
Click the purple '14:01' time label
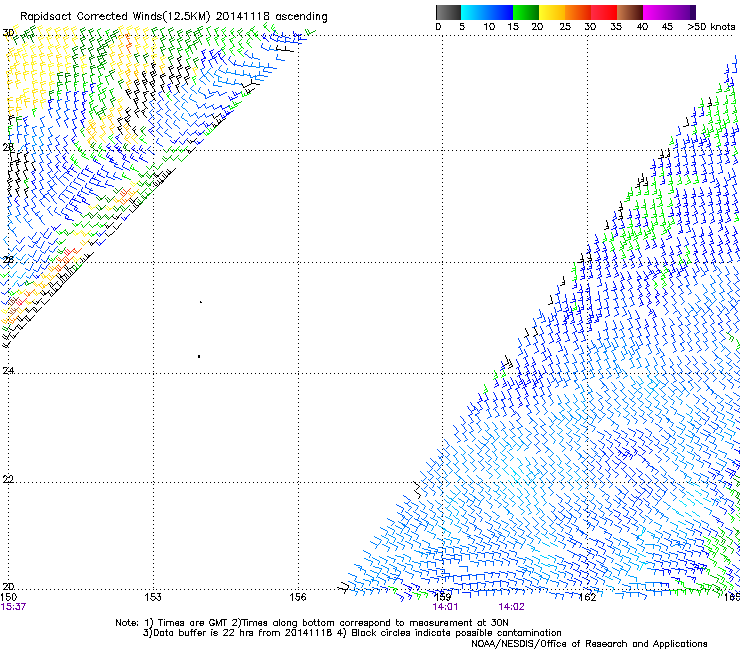[445, 607]
